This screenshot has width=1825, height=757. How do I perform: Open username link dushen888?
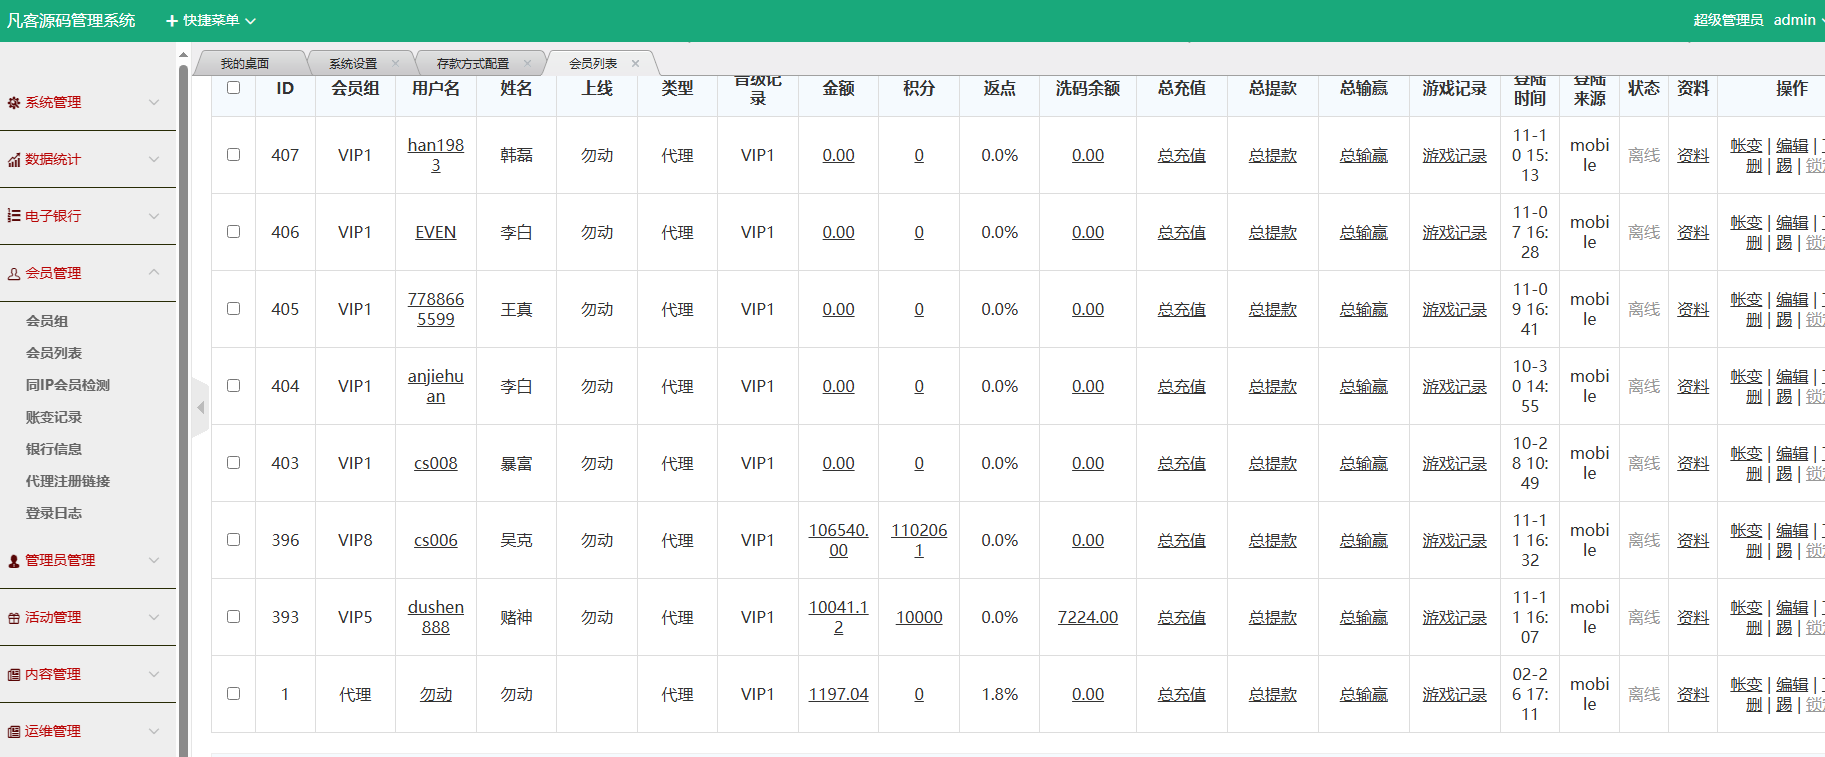pos(435,617)
